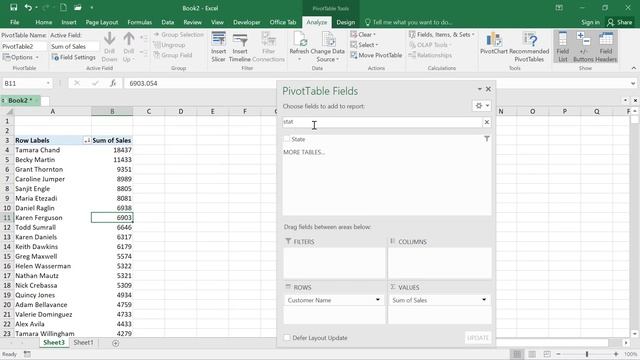Expand the formula bar
The width and height of the screenshot is (640, 360).
click(x=633, y=83)
